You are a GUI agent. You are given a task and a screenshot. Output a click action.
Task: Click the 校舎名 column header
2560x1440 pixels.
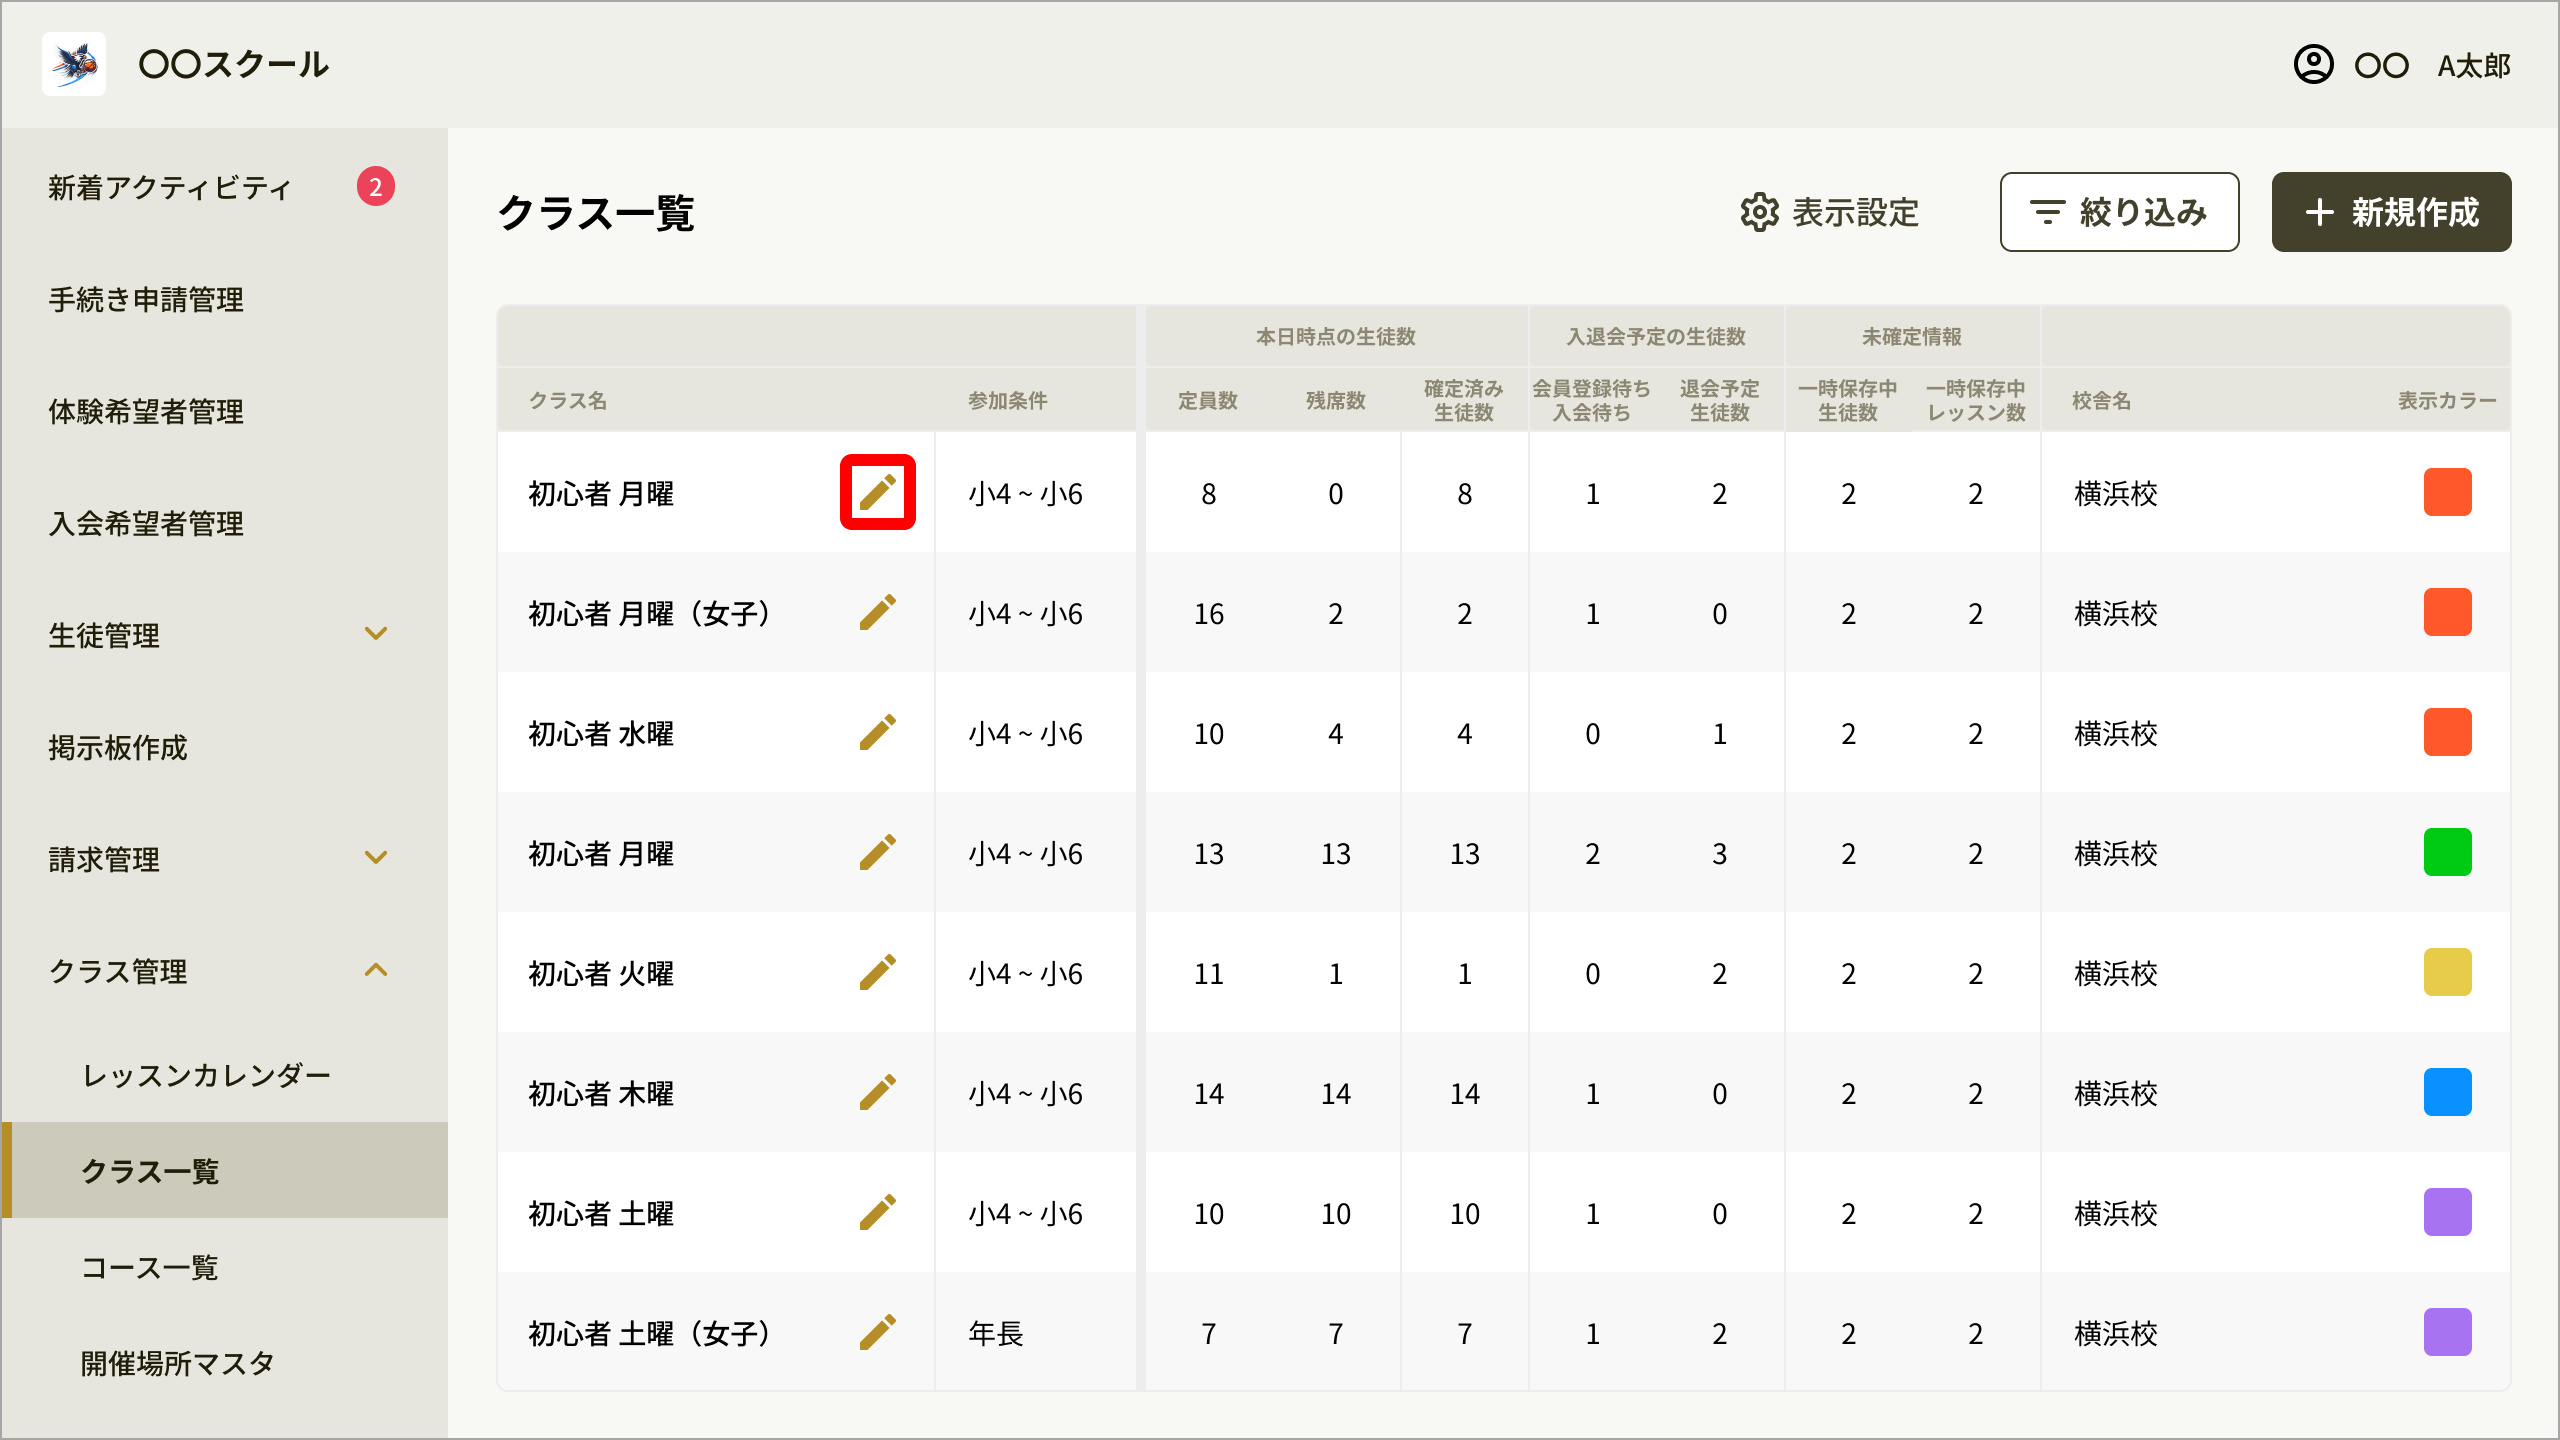(x=2101, y=401)
